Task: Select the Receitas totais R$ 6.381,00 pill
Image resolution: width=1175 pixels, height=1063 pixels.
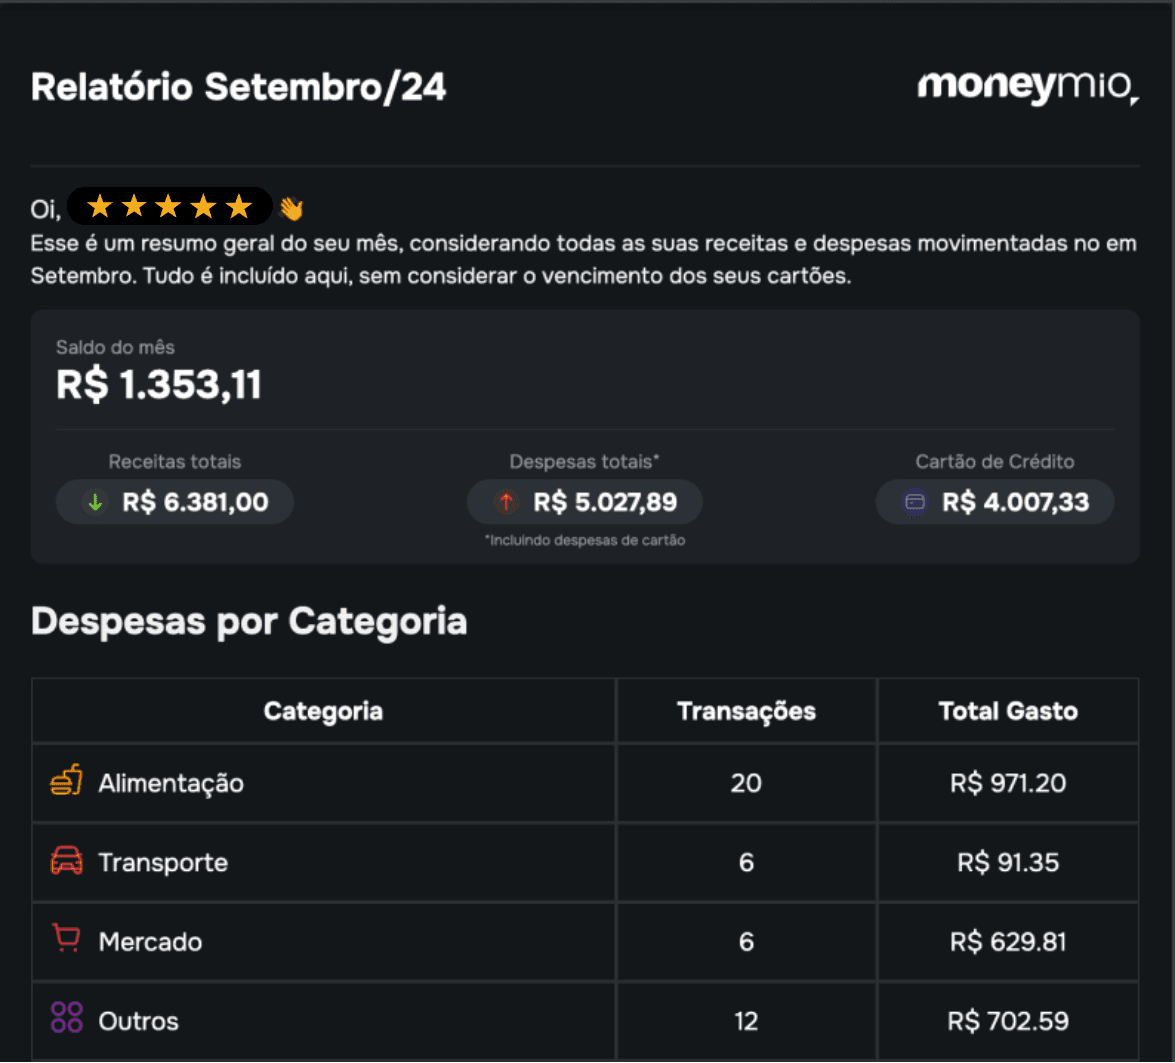Action: [x=175, y=502]
